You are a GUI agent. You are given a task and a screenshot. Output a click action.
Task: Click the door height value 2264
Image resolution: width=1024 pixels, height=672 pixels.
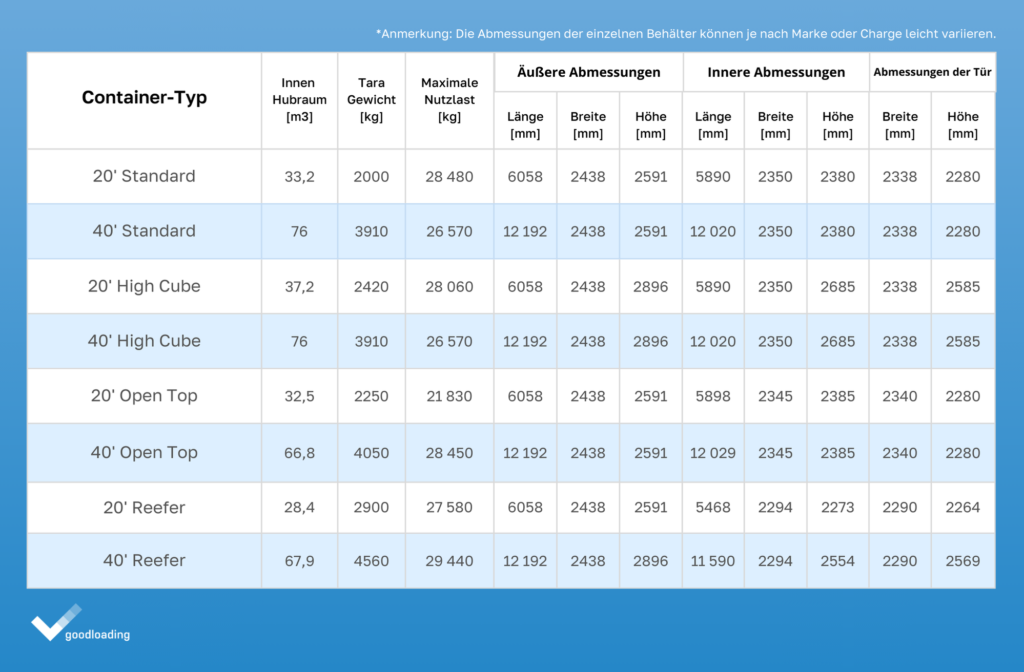[x=963, y=507]
